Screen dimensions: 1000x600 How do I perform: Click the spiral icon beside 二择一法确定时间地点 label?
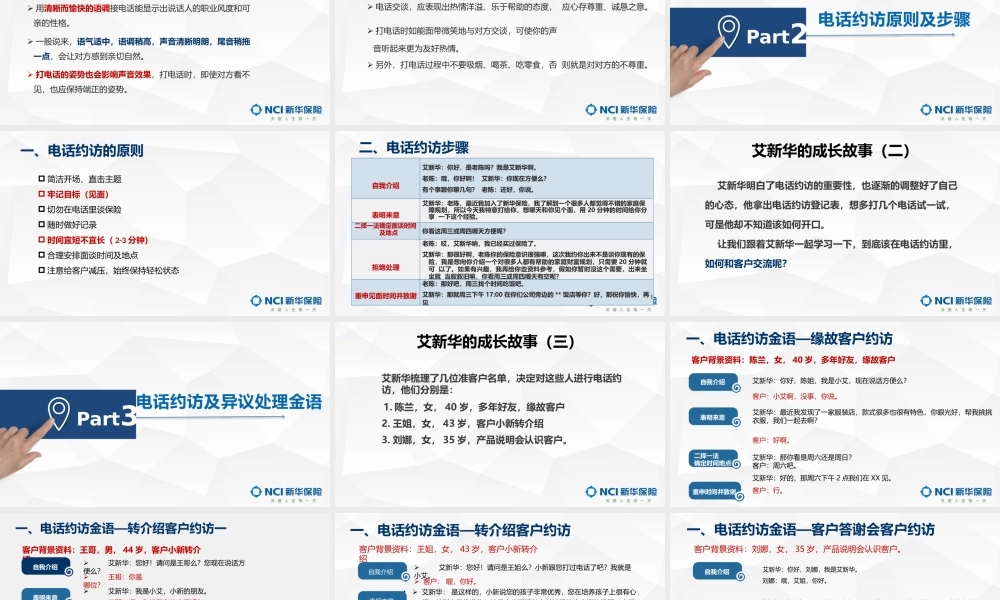coord(735,463)
